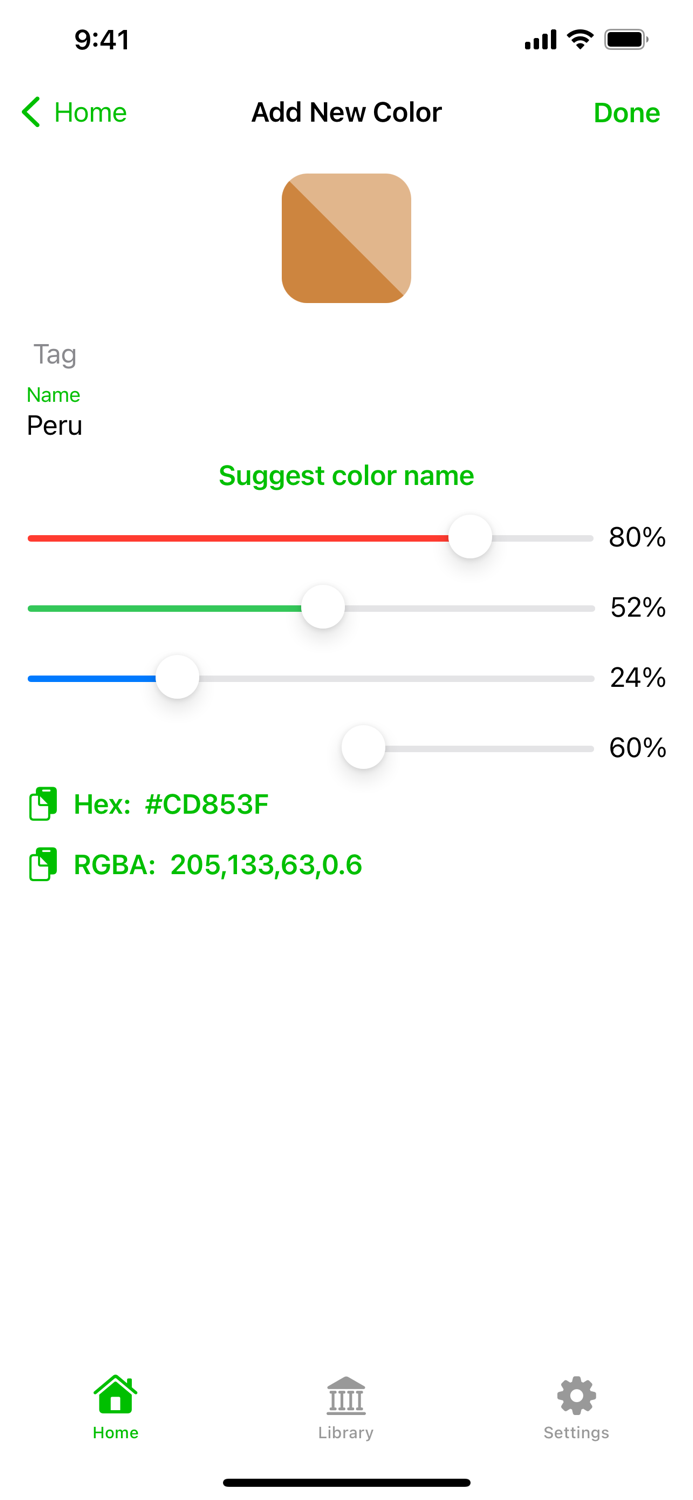
Task: Copy the RGBA values via clipboard icon
Action: (x=43, y=864)
